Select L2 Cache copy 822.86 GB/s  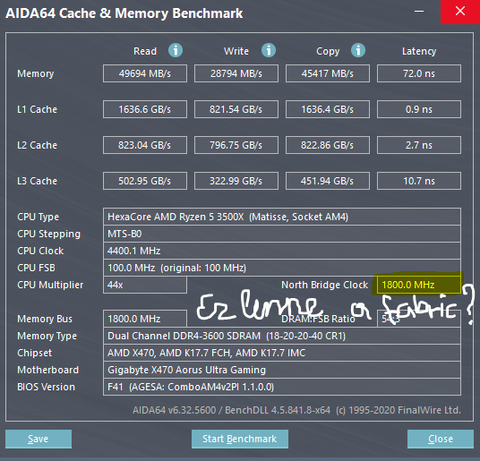tap(328, 145)
